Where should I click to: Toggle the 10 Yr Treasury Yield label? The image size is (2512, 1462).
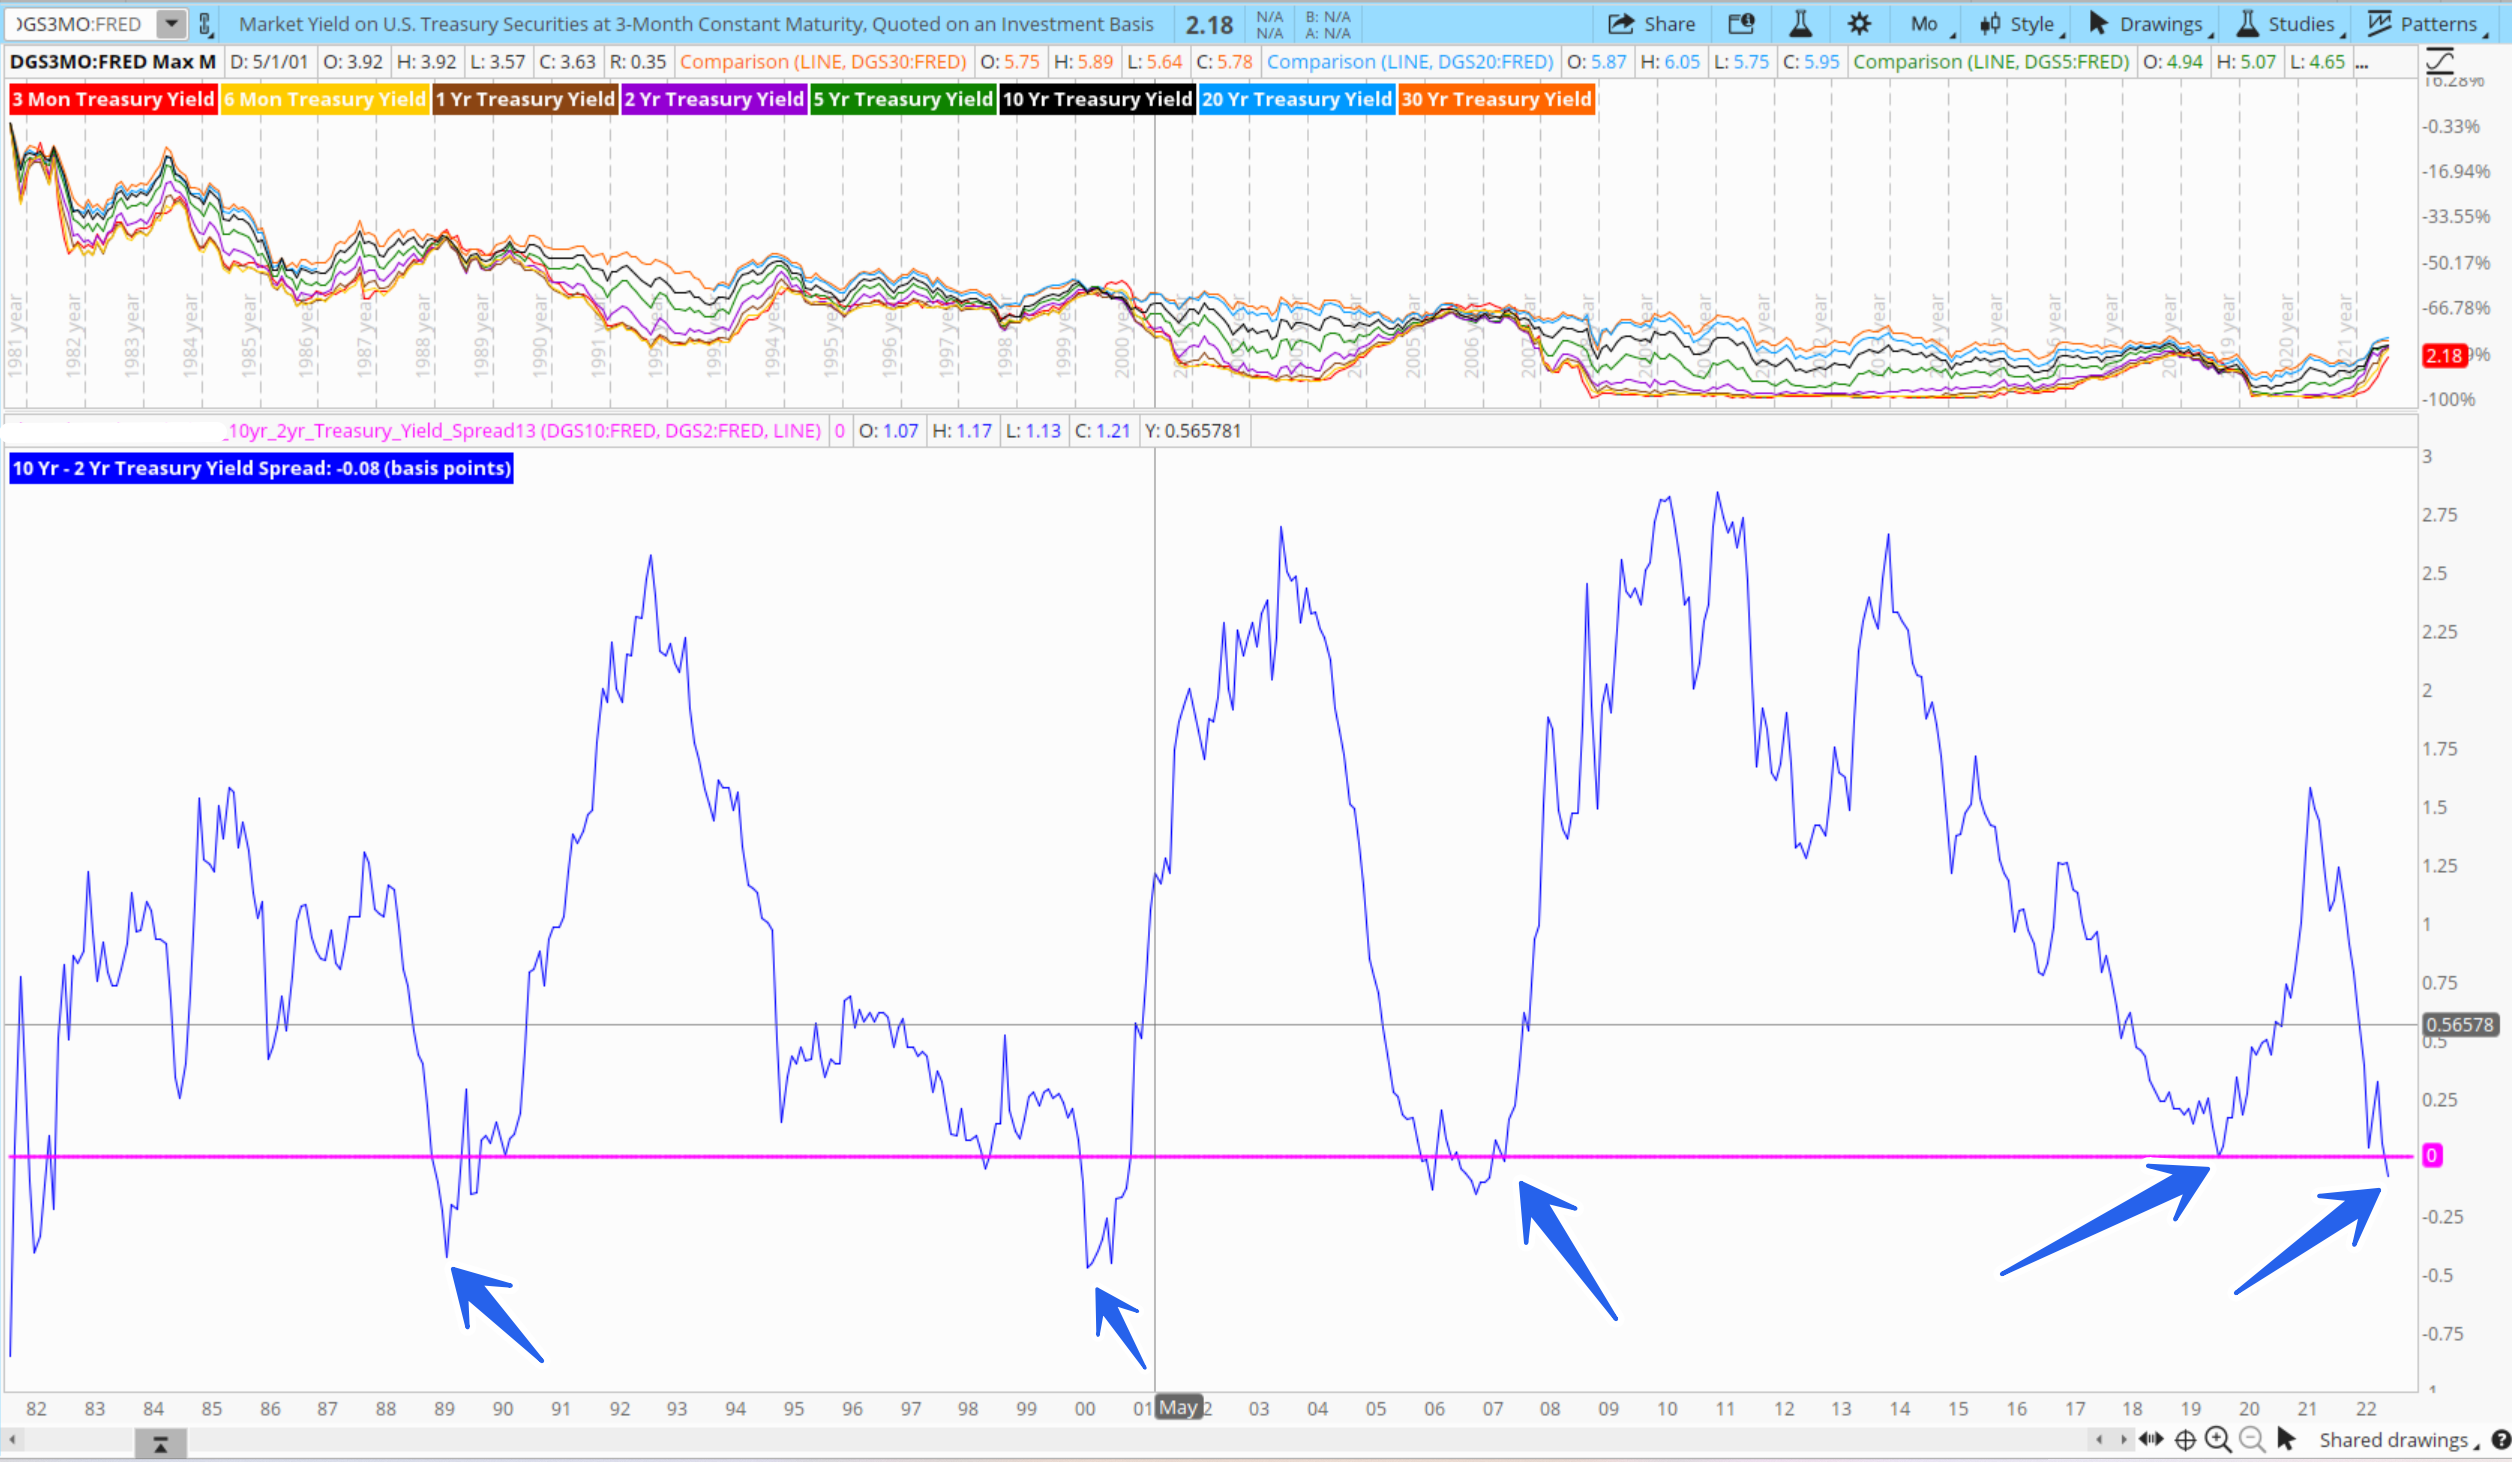[1097, 99]
